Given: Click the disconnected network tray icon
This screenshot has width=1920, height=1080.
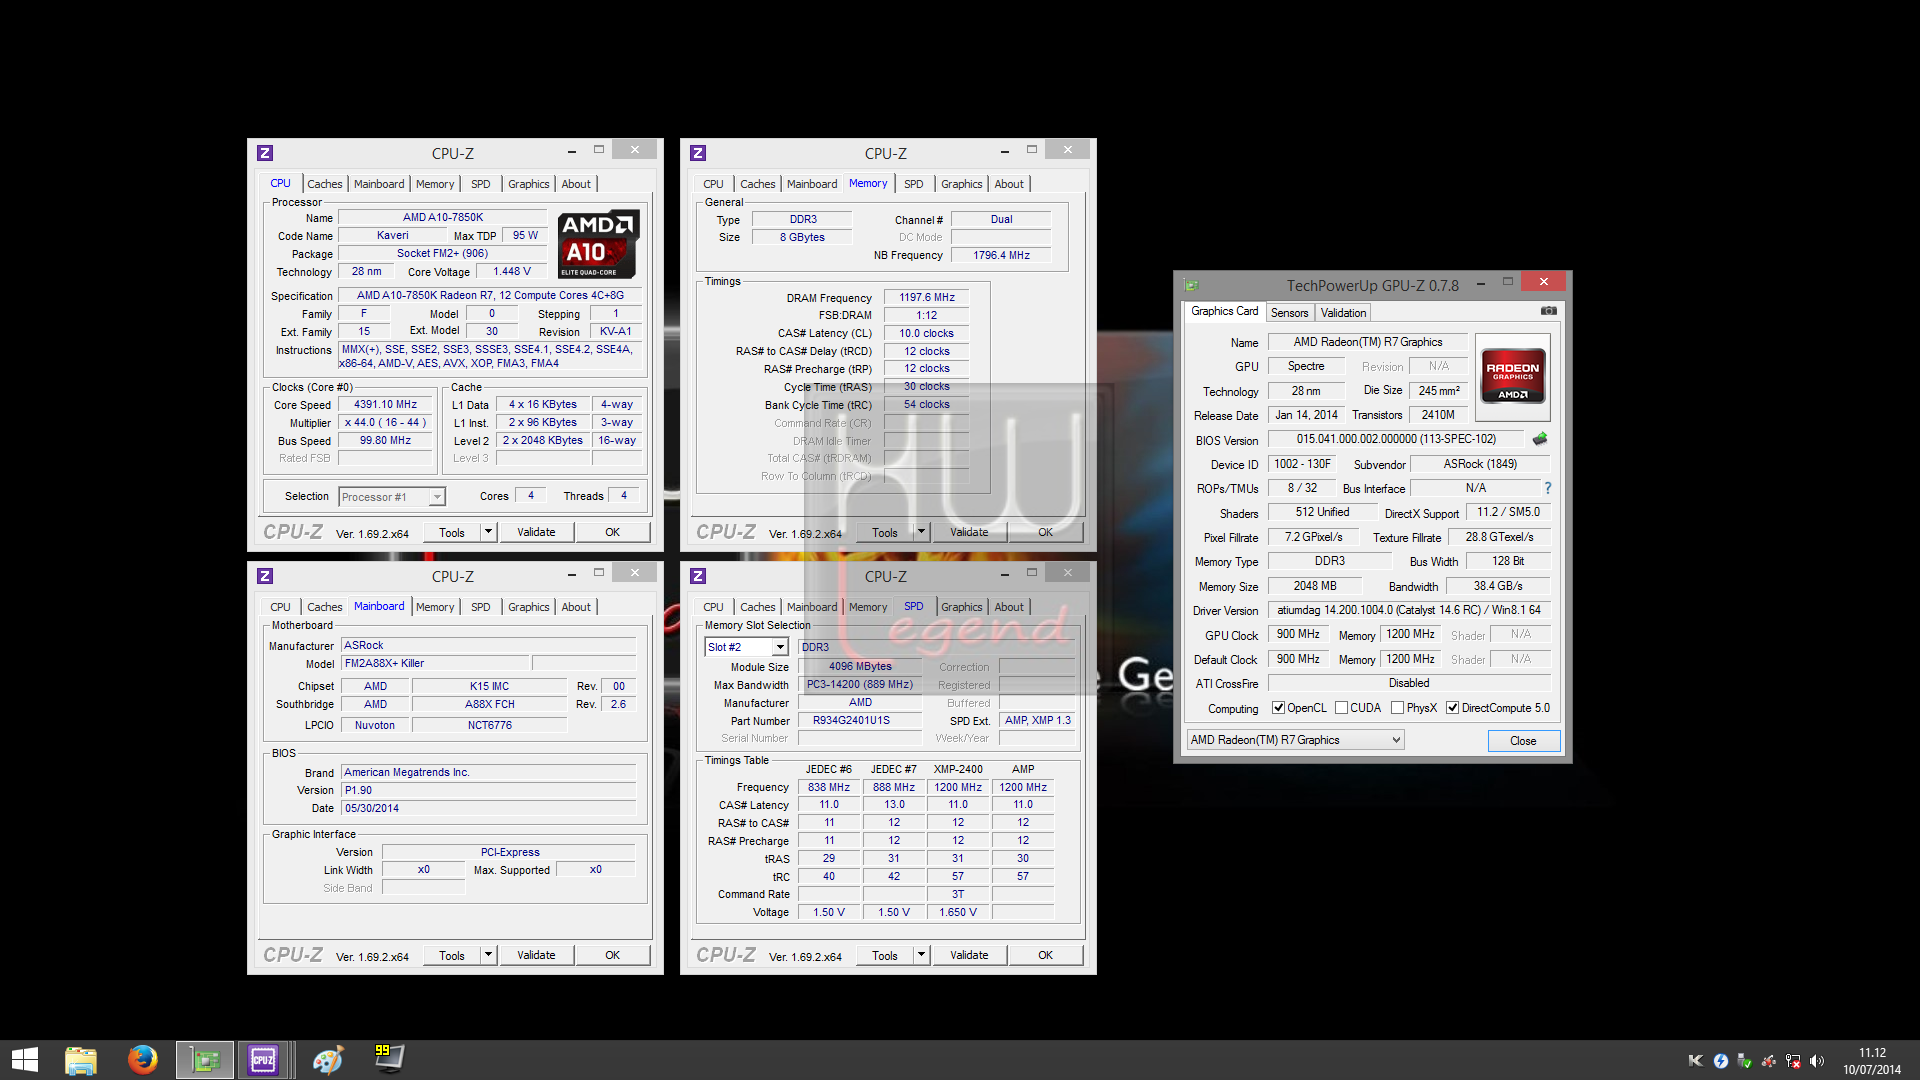Looking at the screenshot, I should coord(1793,1061).
